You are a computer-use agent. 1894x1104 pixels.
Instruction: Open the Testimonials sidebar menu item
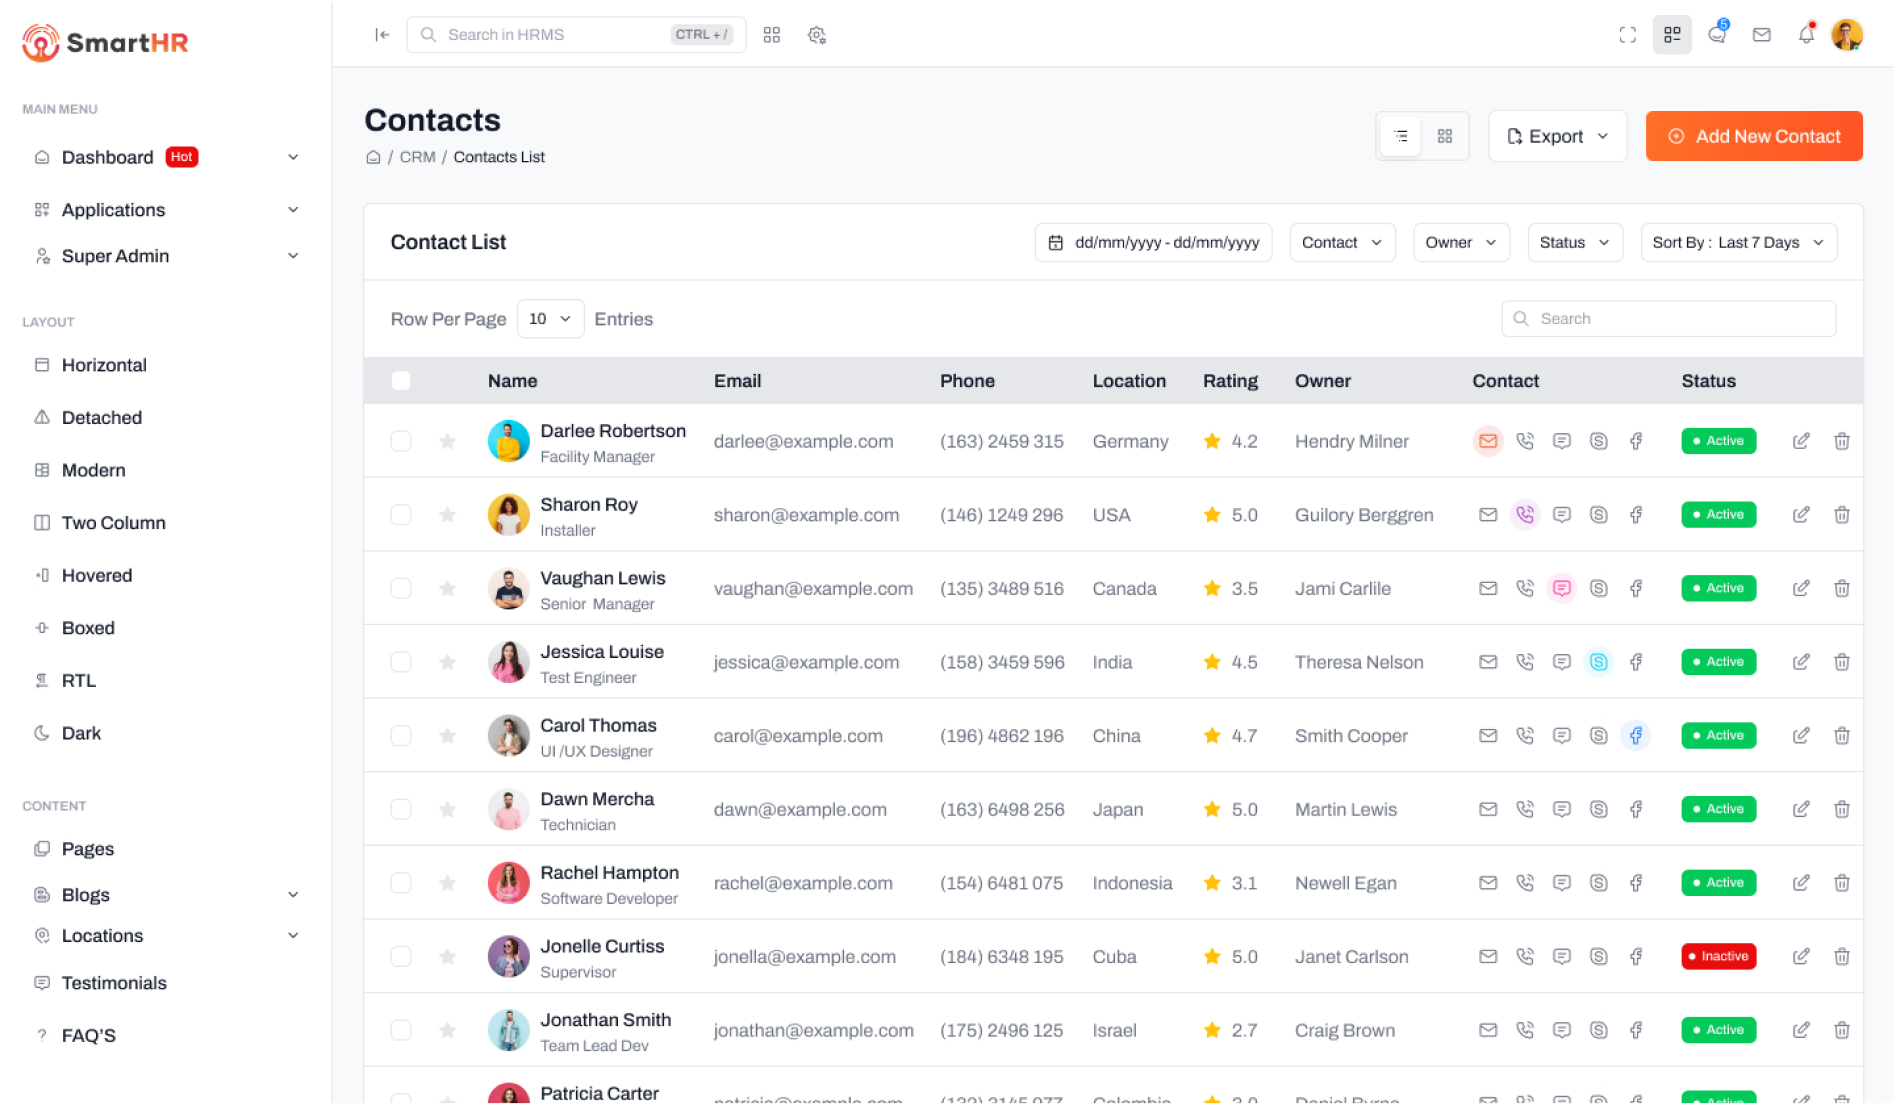[x=114, y=983]
